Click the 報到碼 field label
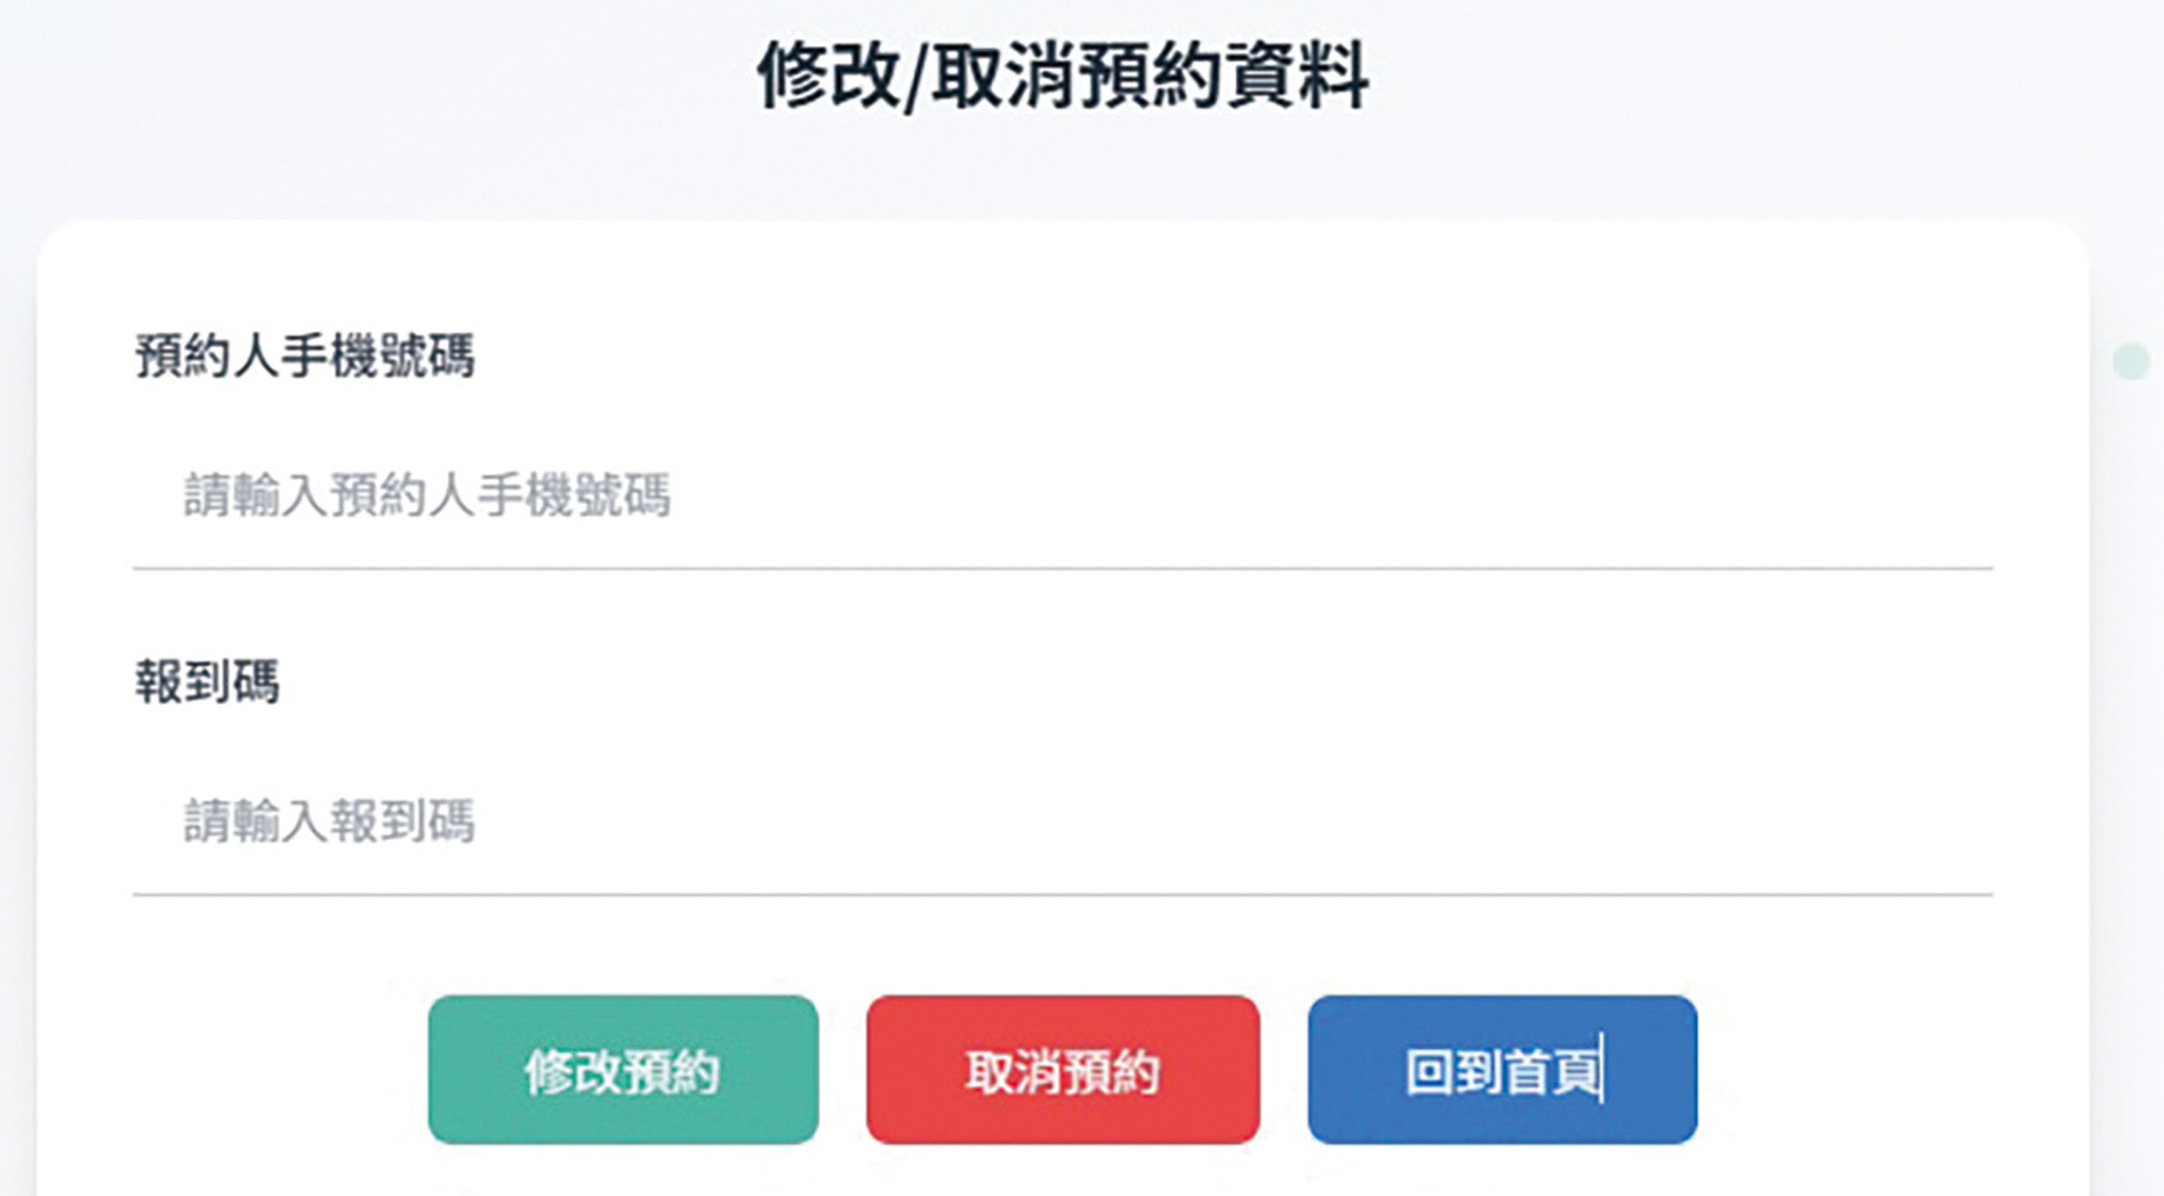The height and width of the screenshot is (1196, 2164). 207,683
